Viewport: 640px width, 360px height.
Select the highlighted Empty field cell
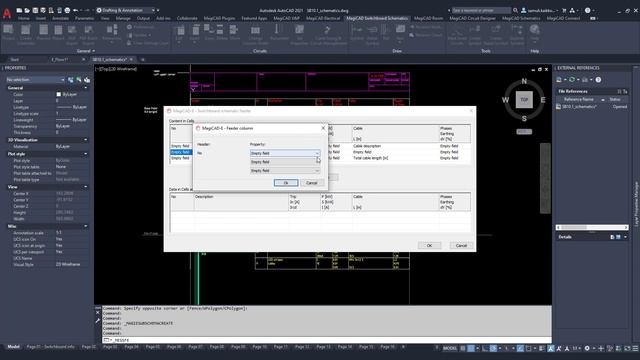[180, 152]
